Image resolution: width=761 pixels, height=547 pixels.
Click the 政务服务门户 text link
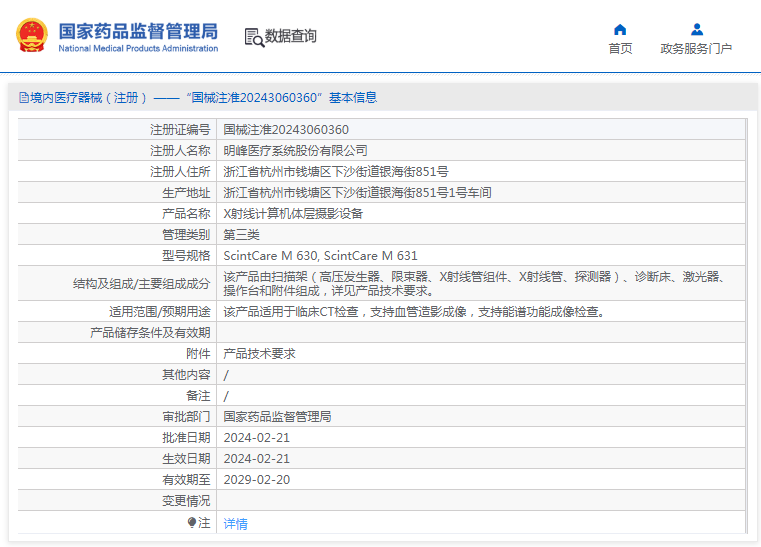(x=696, y=49)
